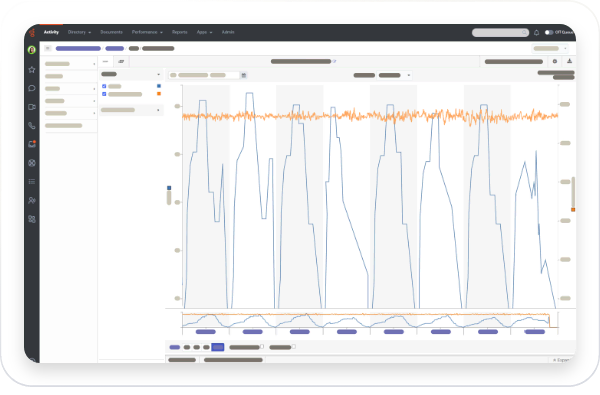This screenshot has width=600, height=395.
Task: Click the settings gear icon above chart
Action: (x=555, y=61)
